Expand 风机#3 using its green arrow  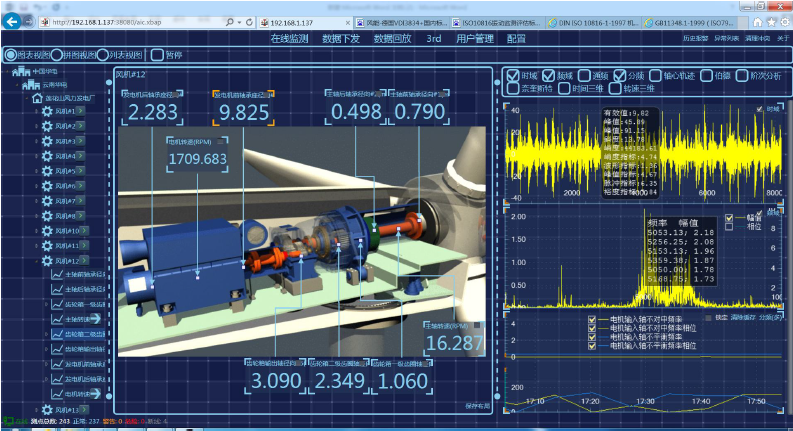click(x=79, y=141)
